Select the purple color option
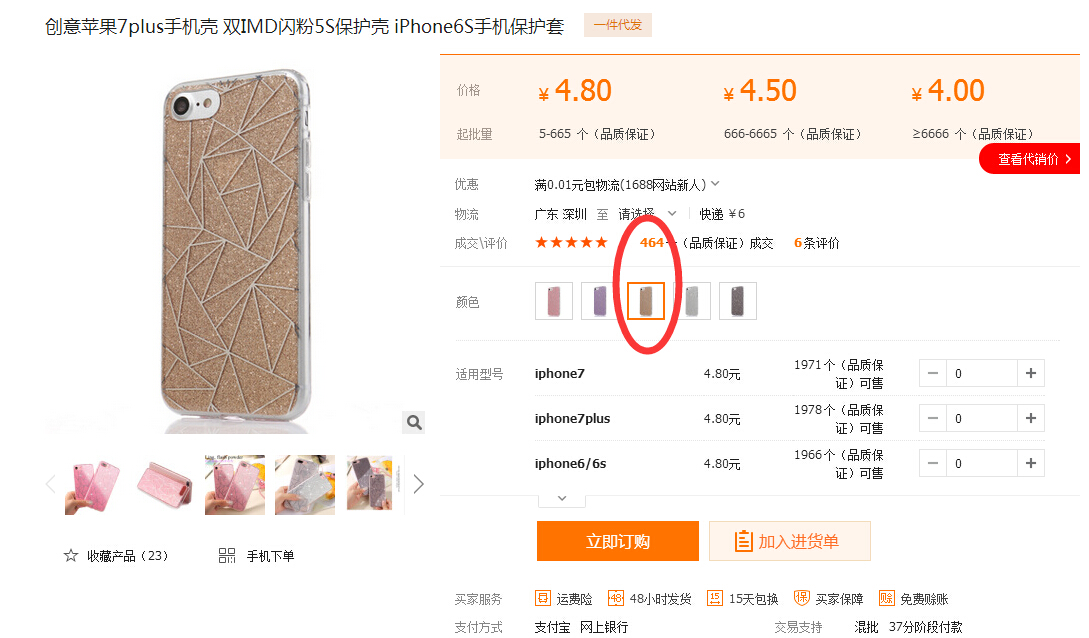1089x638 pixels. click(599, 301)
